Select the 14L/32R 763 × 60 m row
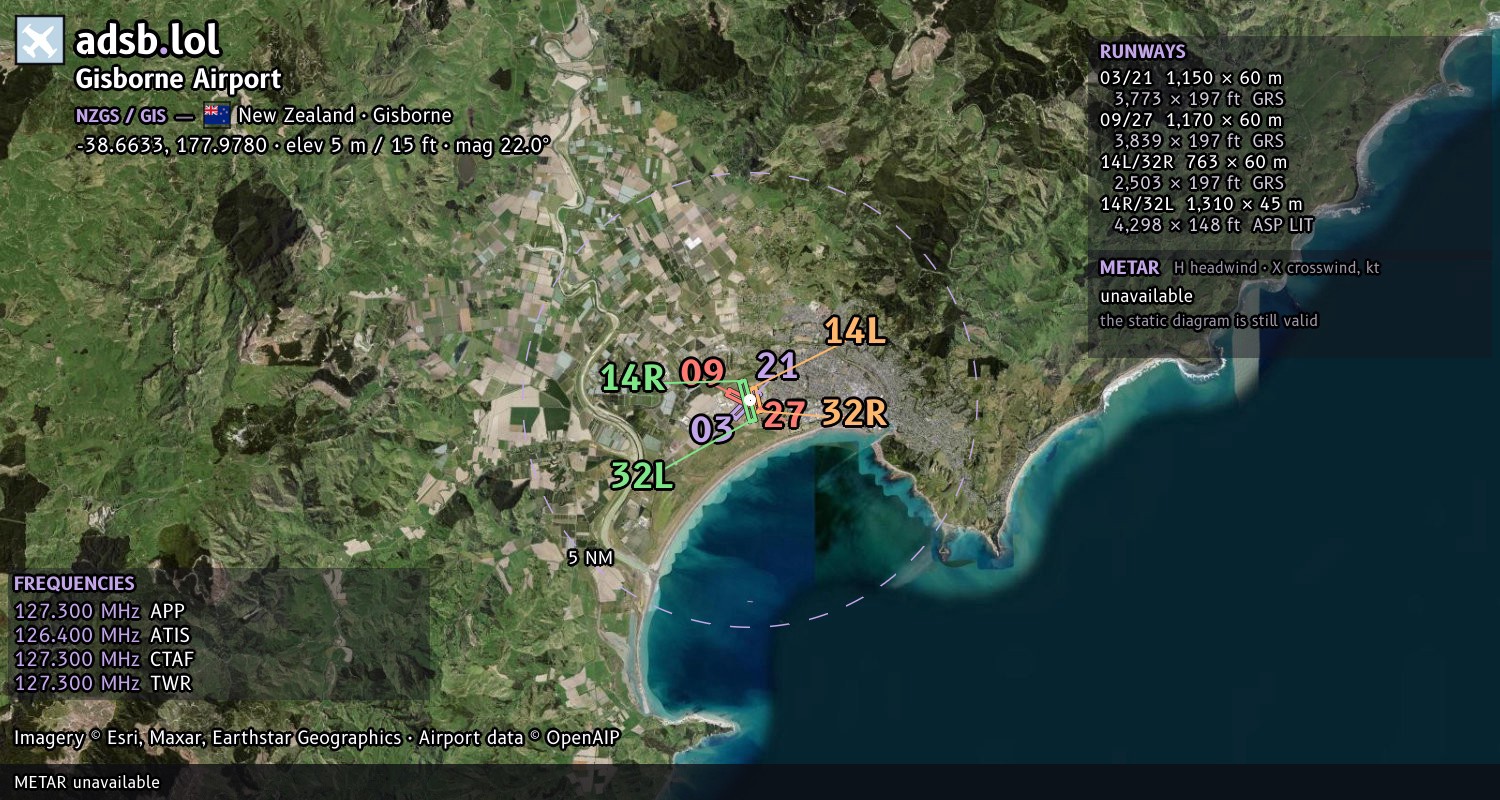 1194,162
